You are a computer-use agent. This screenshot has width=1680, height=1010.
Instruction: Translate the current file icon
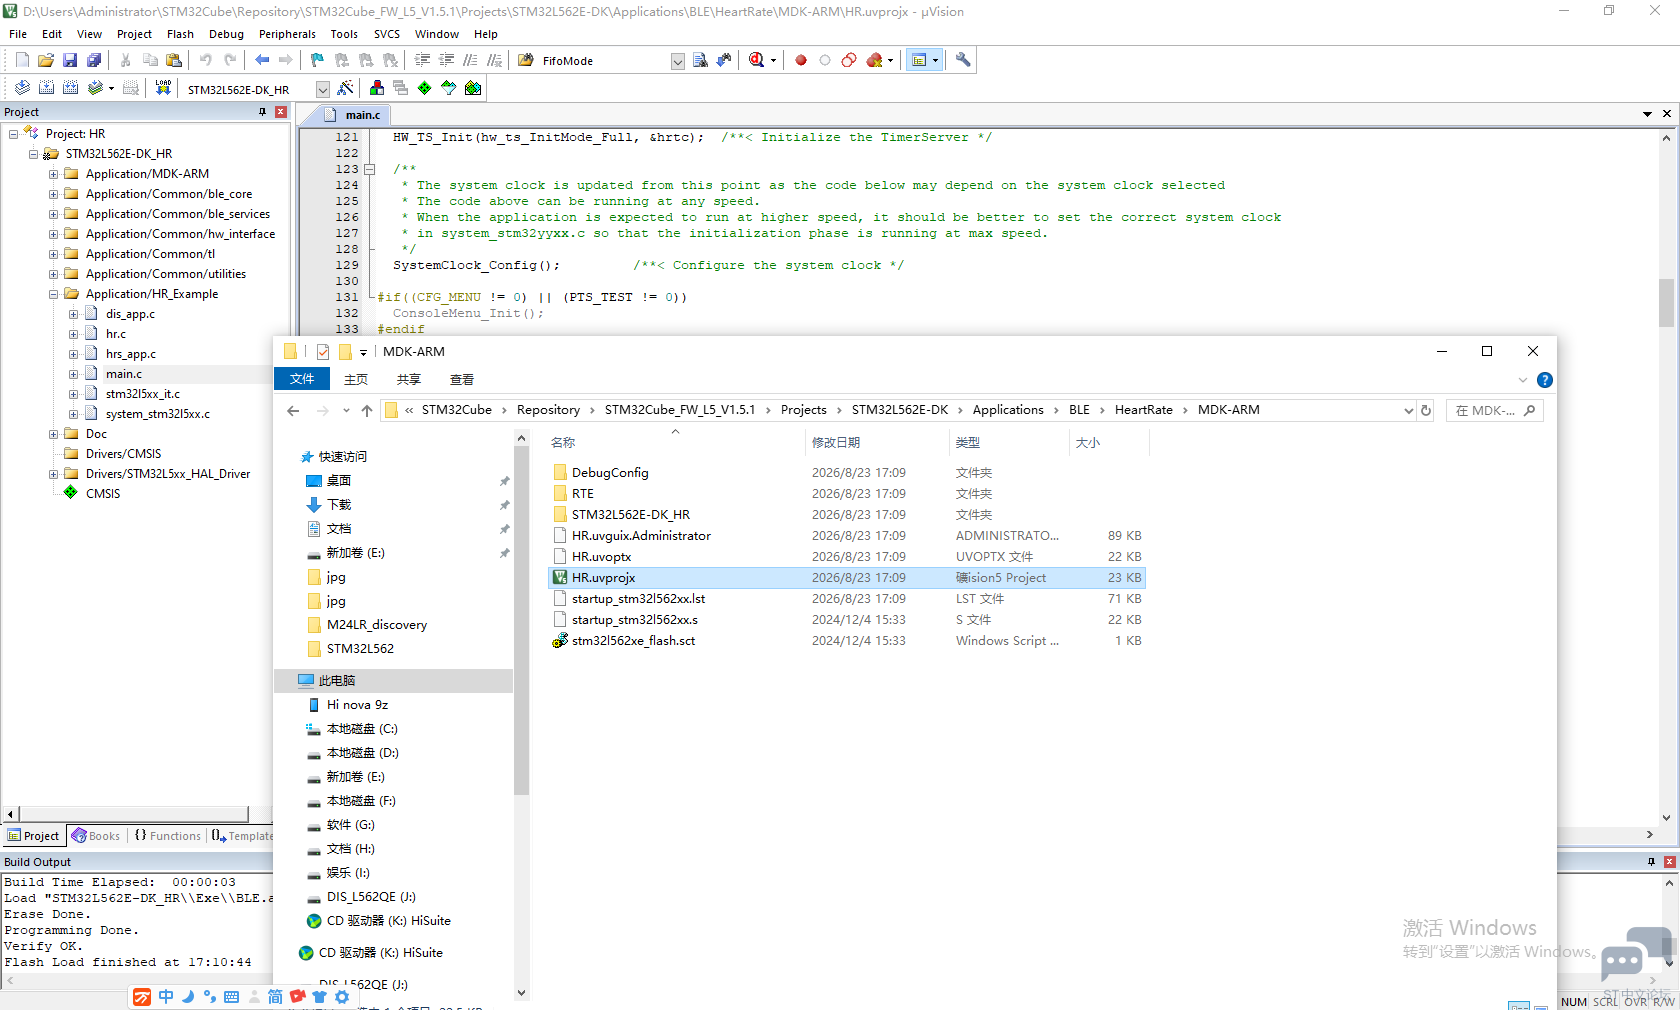coord(22,88)
